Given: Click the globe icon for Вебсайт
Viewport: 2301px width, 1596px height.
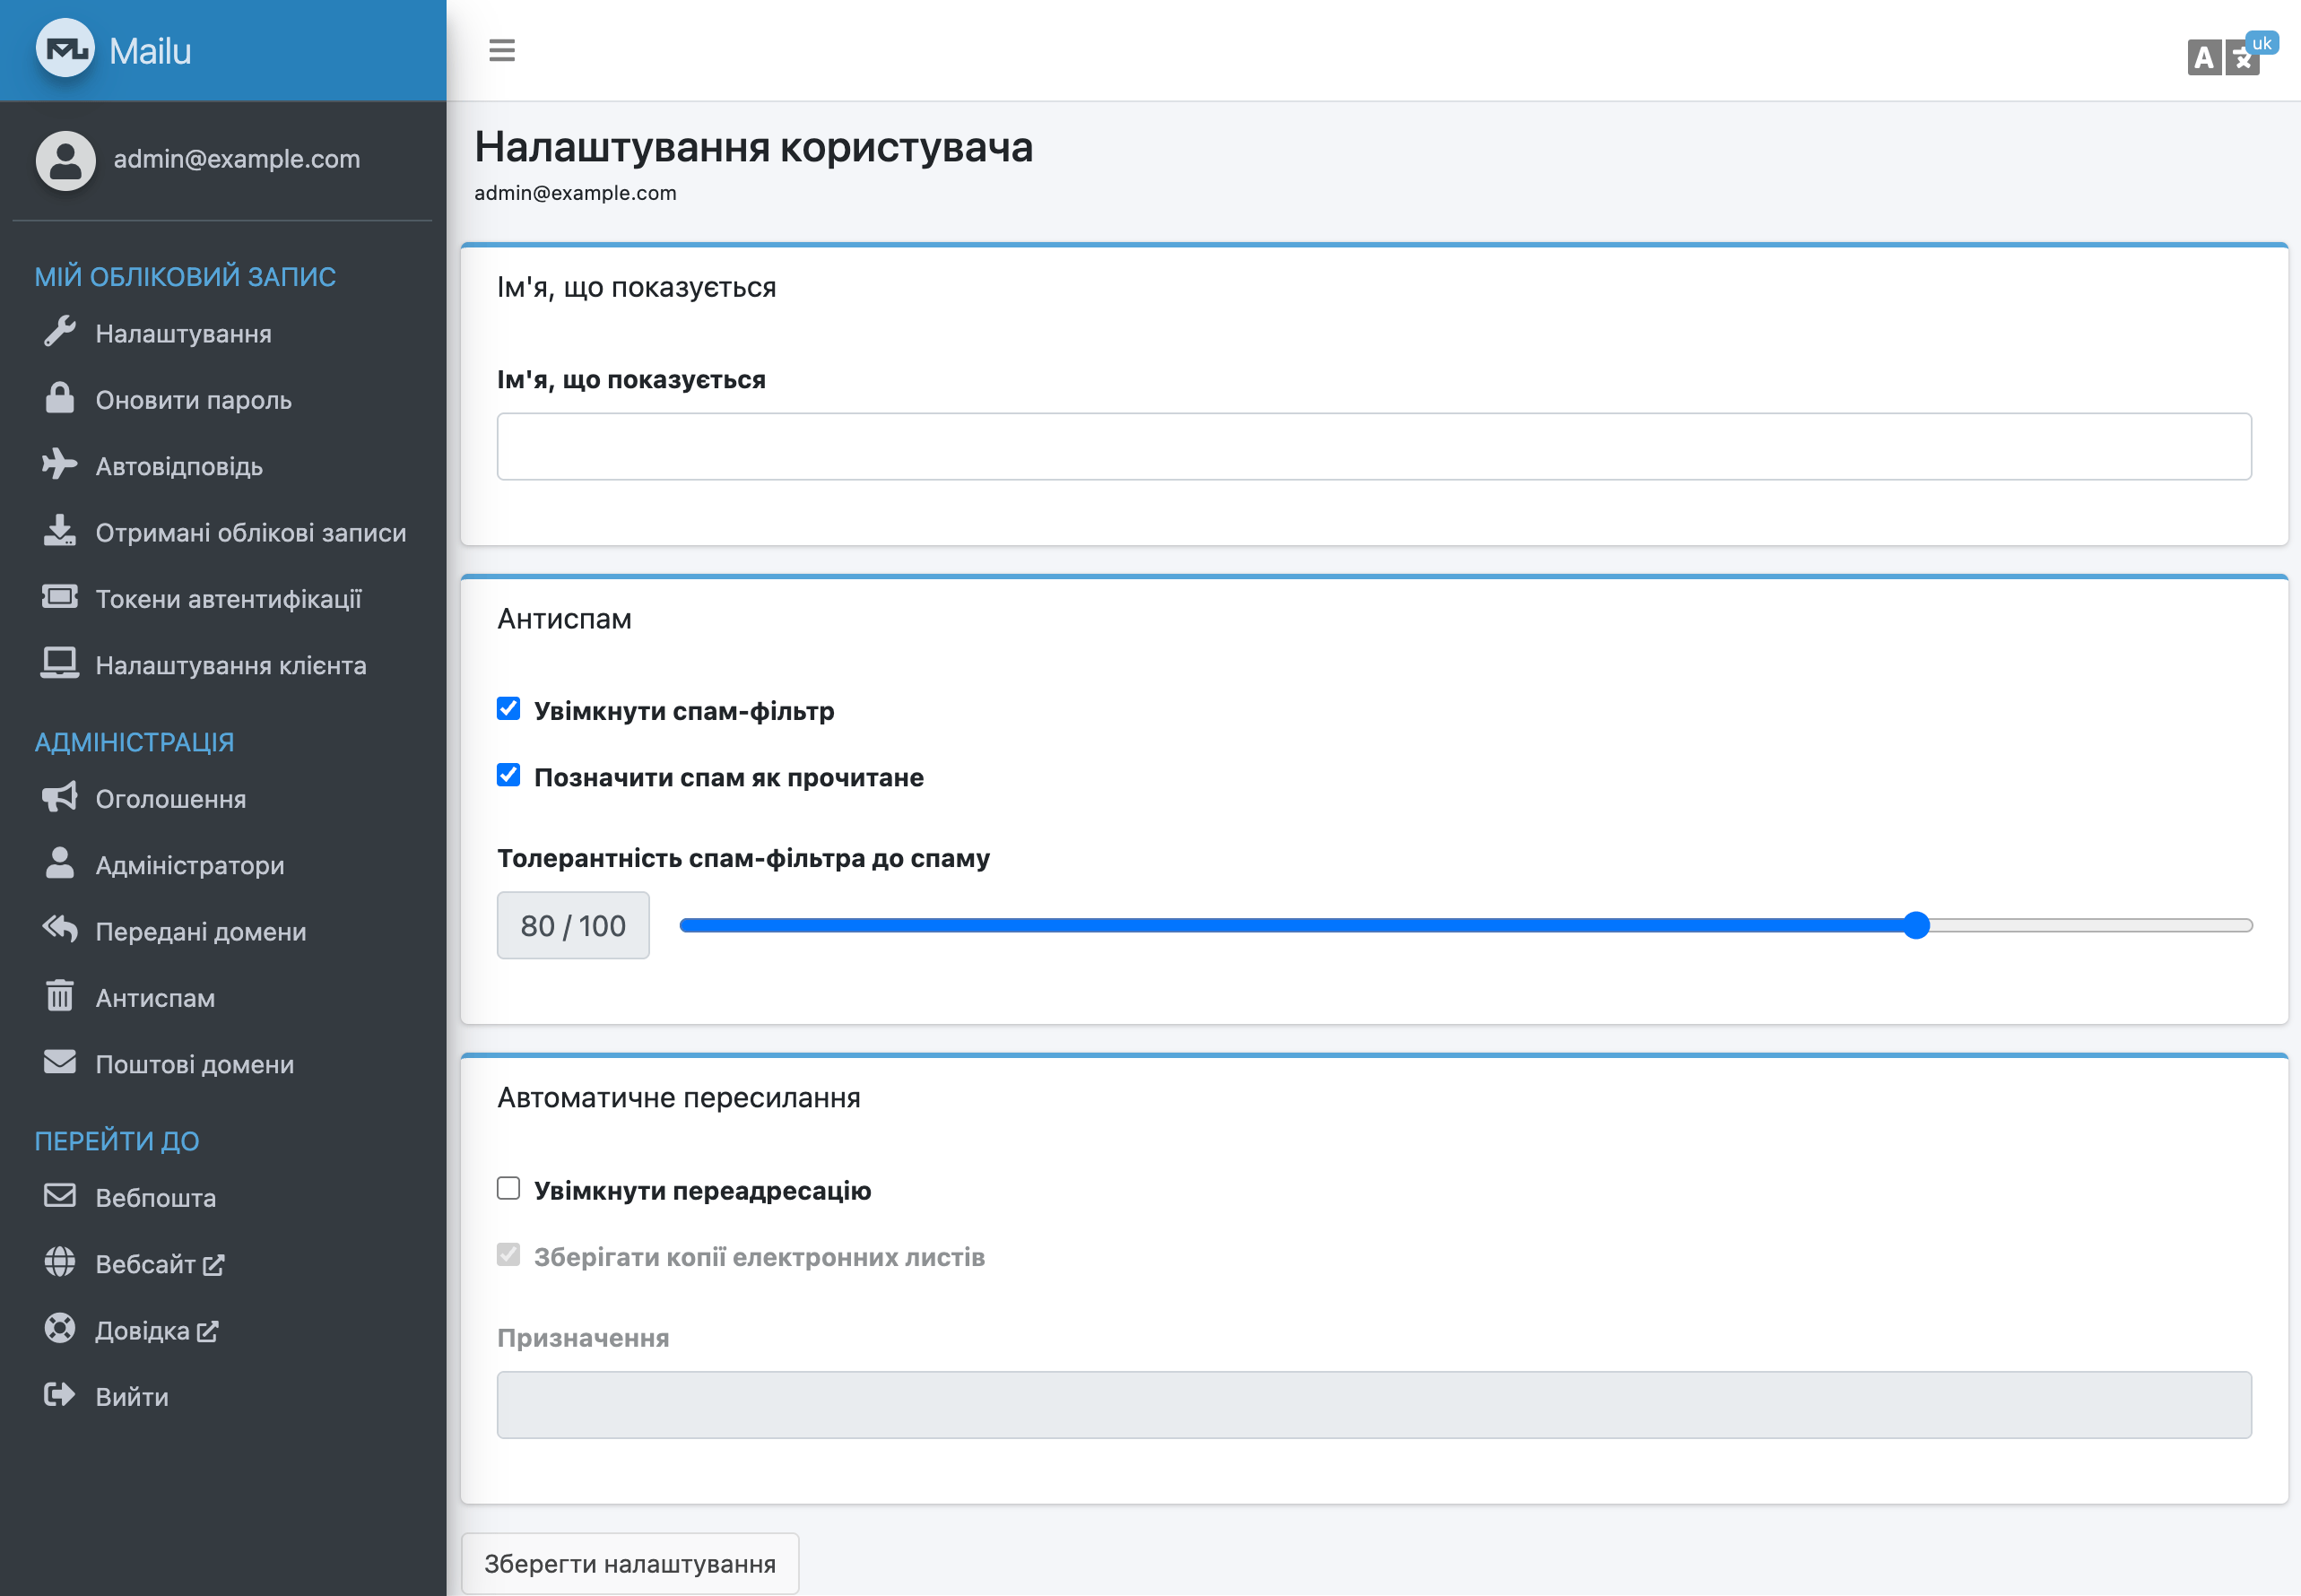Looking at the screenshot, I should tap(60, 1262).
